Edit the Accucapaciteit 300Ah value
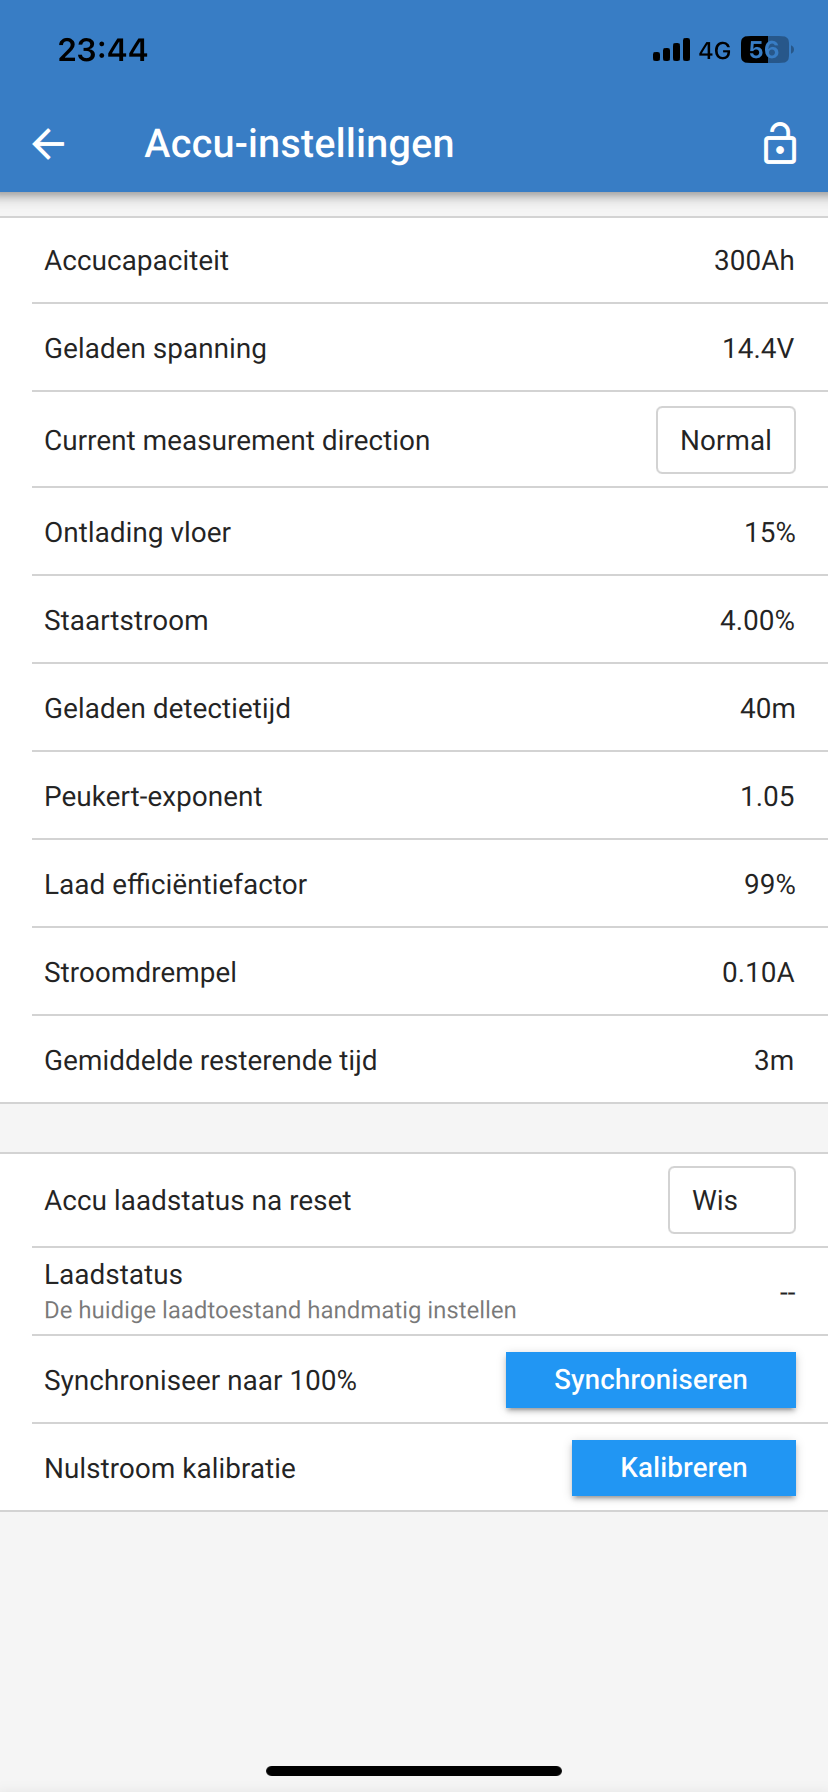Viewport: 828px width, 1792px height. 753,261
